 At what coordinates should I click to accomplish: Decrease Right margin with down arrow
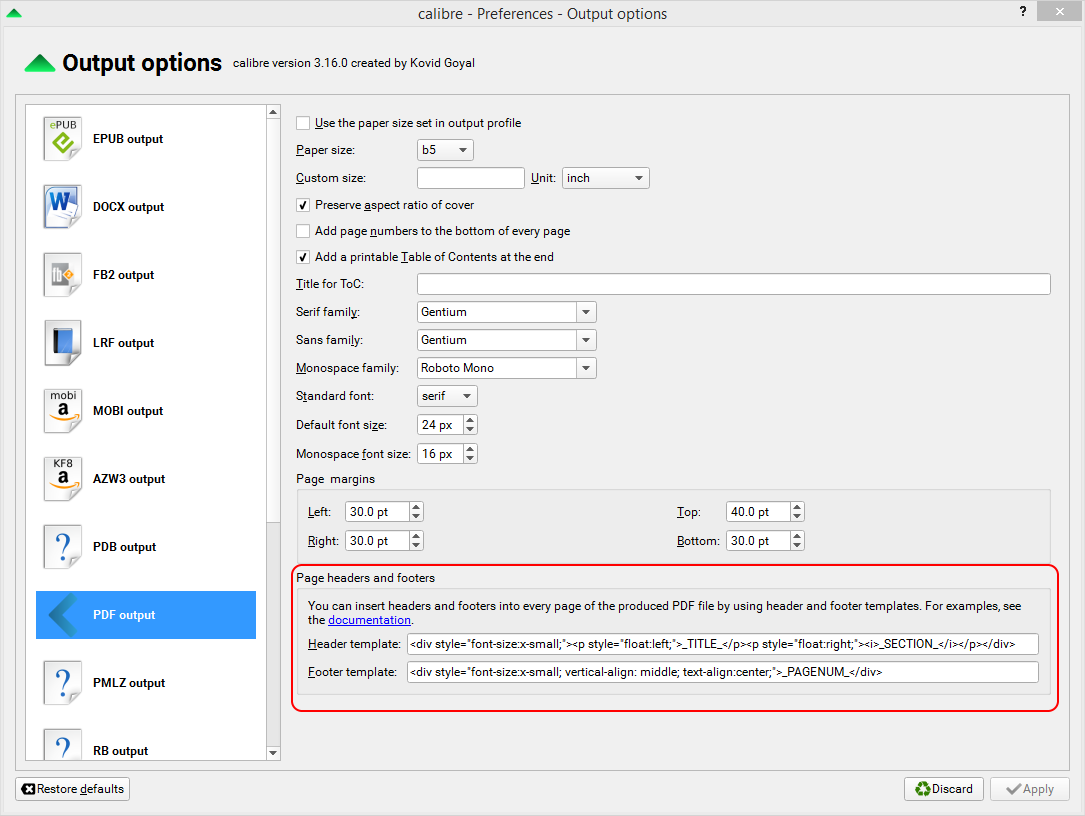(x=416, y=546)
